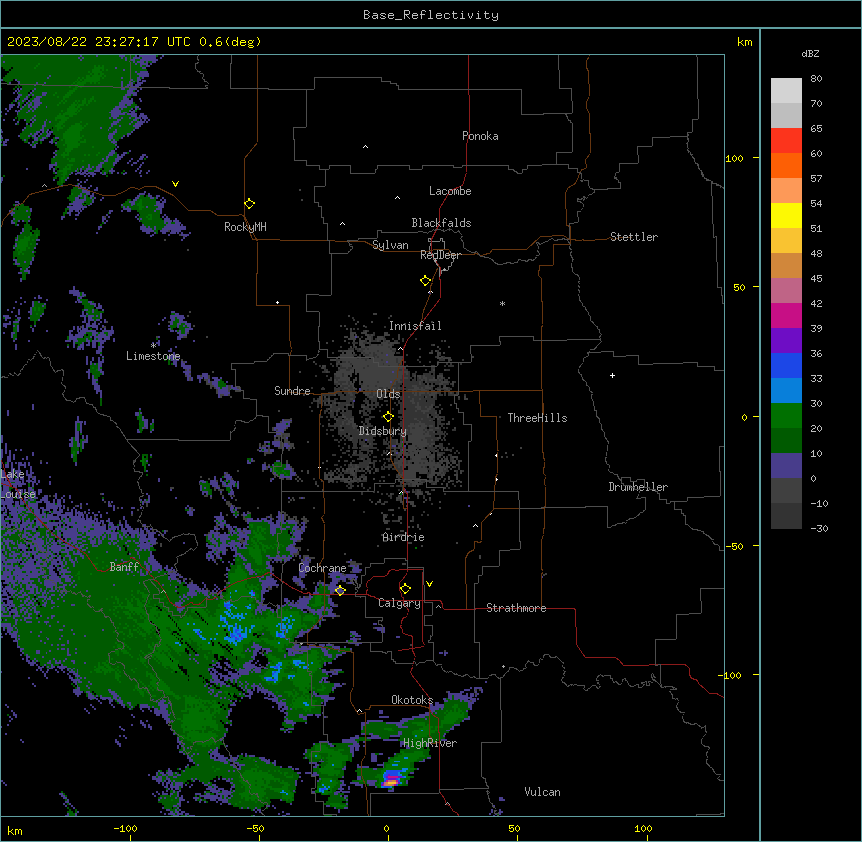Click the Cochrane town label
The width and height of the screenshot is (862, 842).
click(322, 568)
